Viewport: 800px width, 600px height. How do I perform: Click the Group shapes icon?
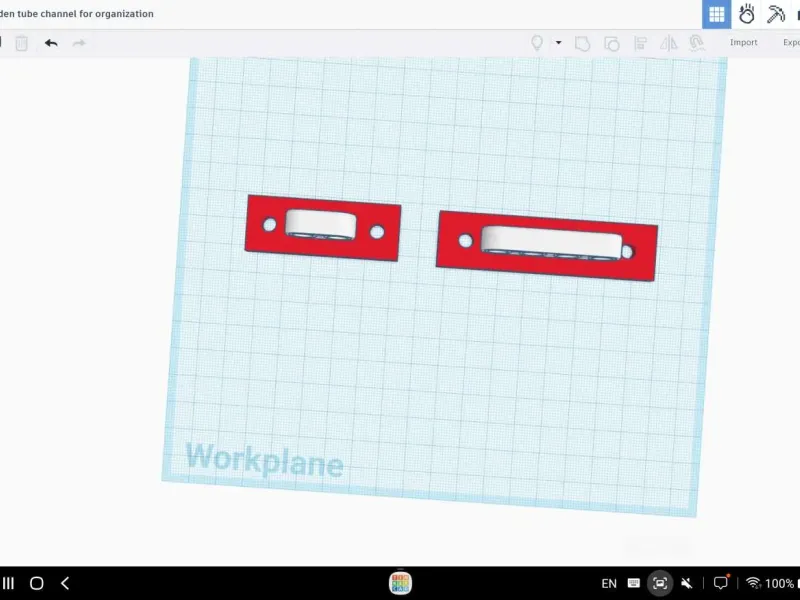(583, 43)
